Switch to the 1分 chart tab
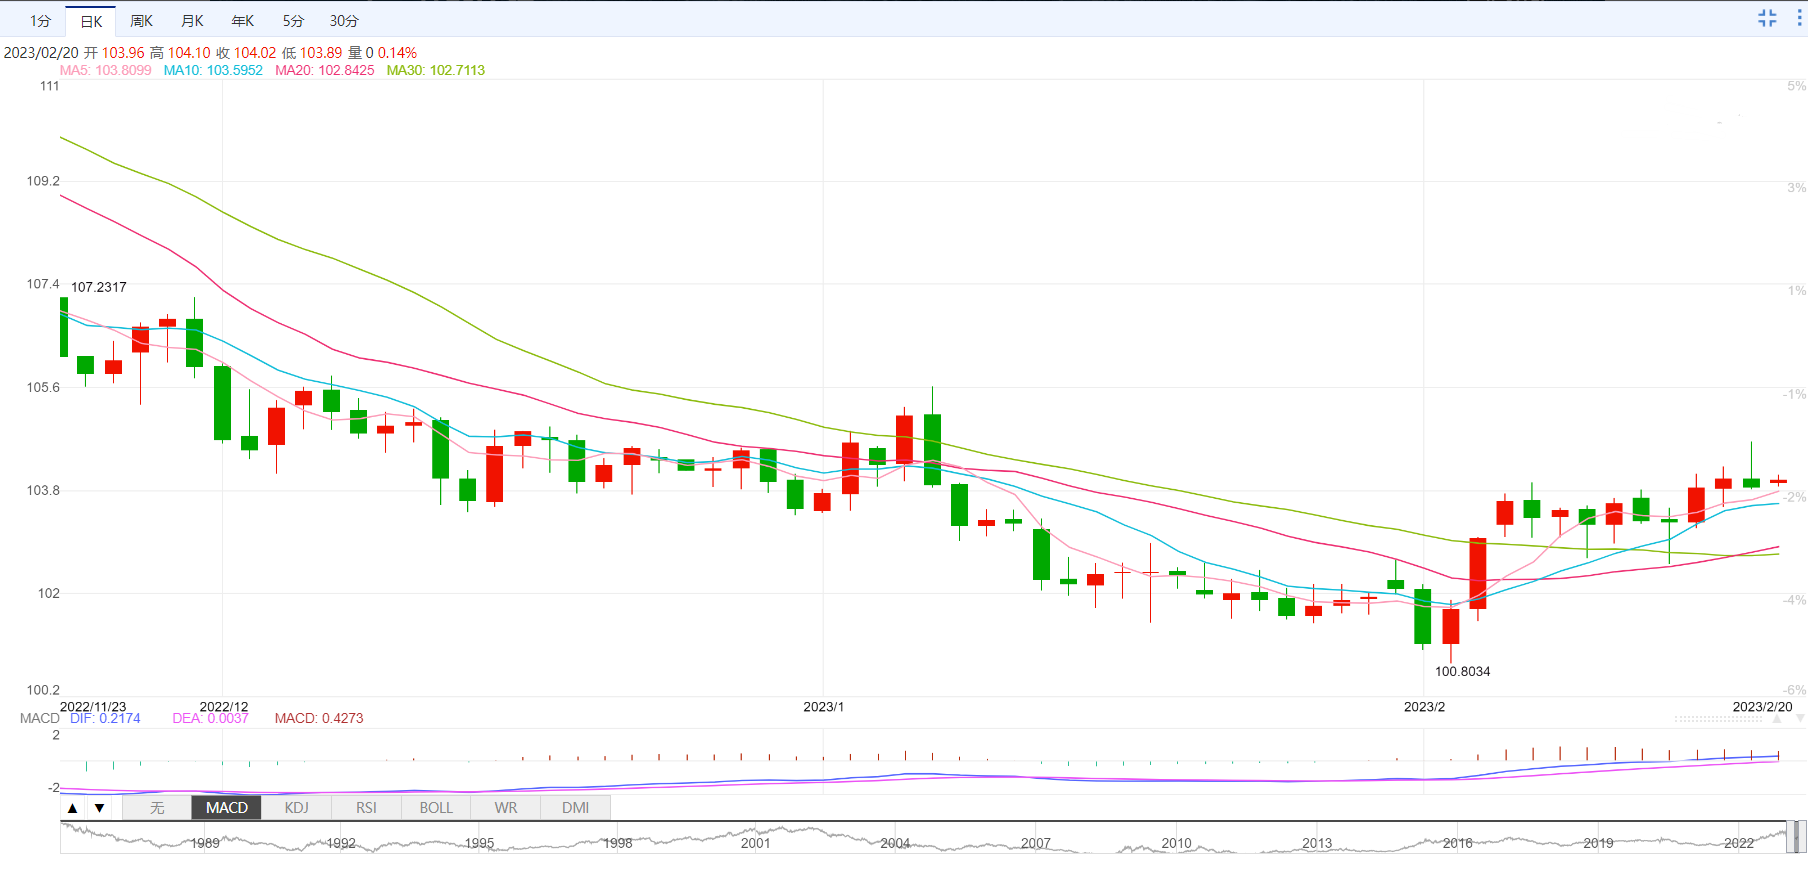1808x891 pixels. [x=40, y=21]
